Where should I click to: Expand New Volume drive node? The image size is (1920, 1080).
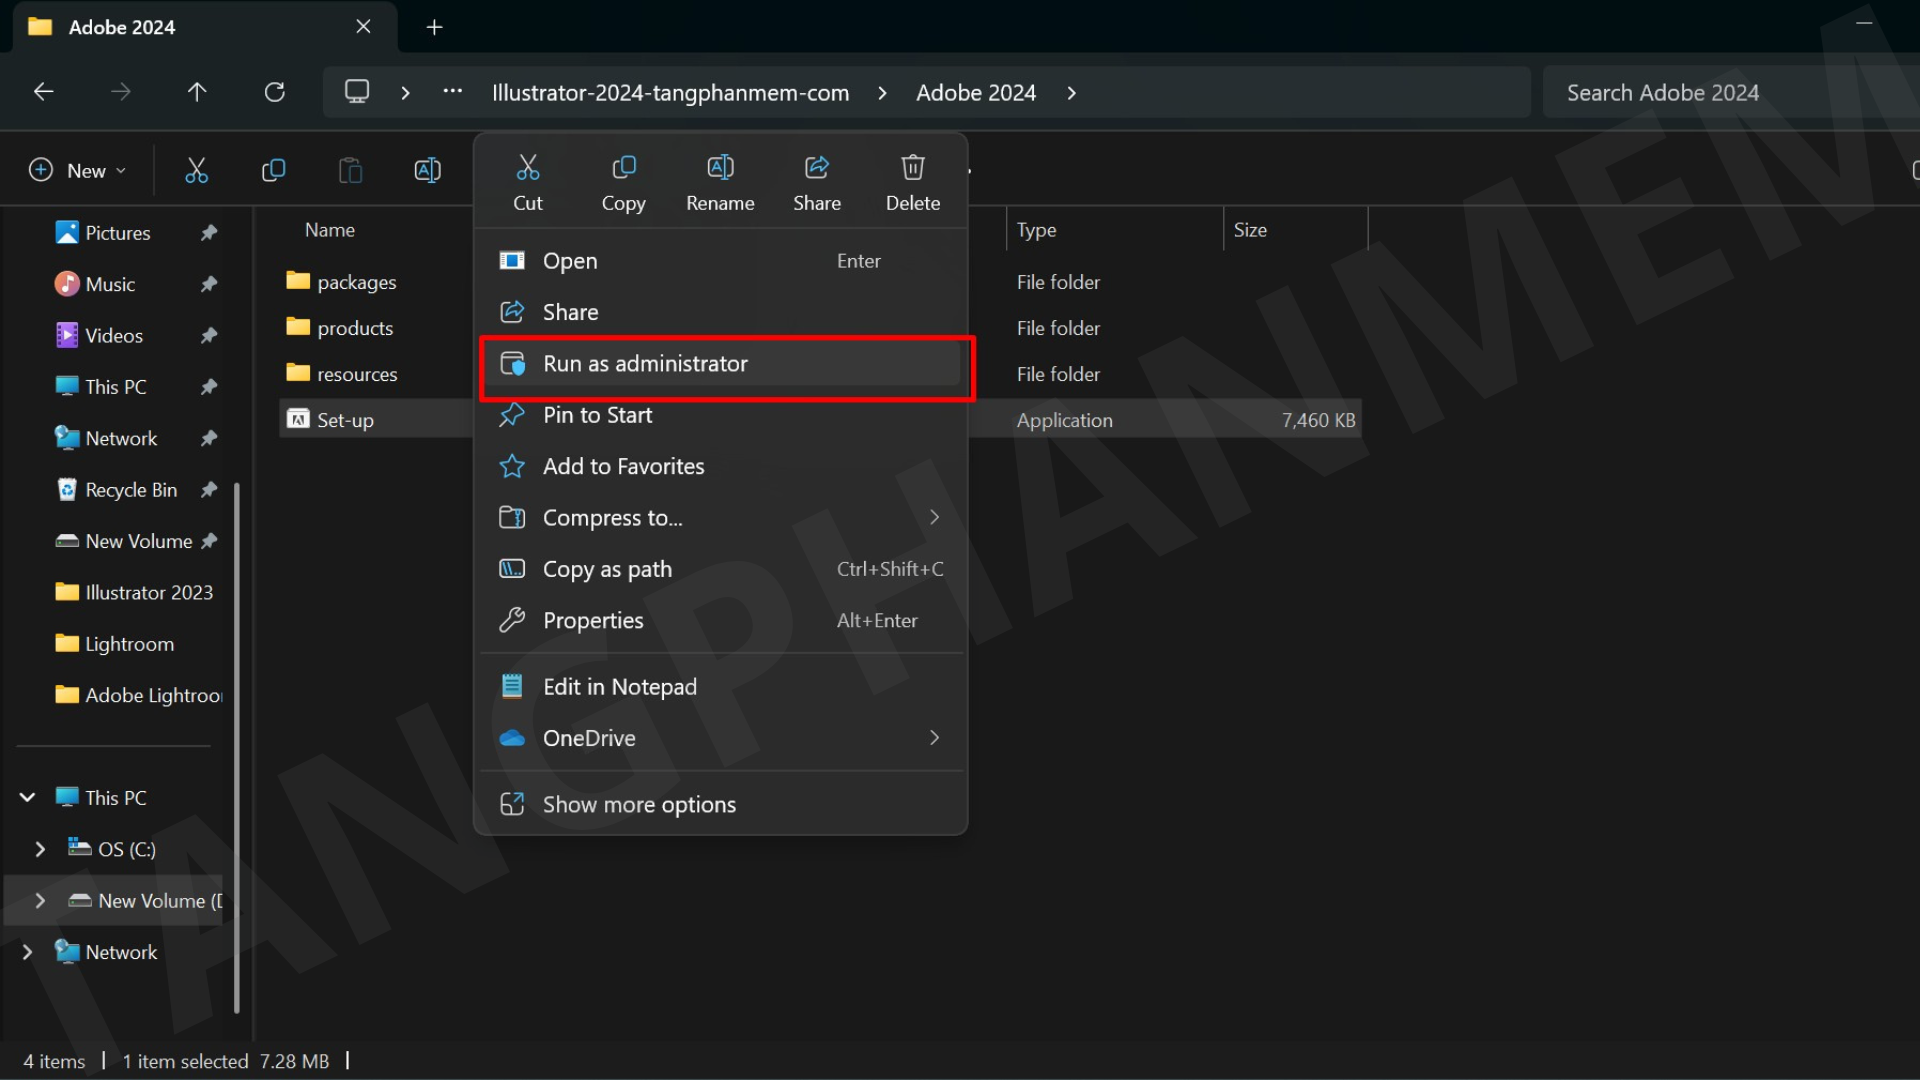40,901
